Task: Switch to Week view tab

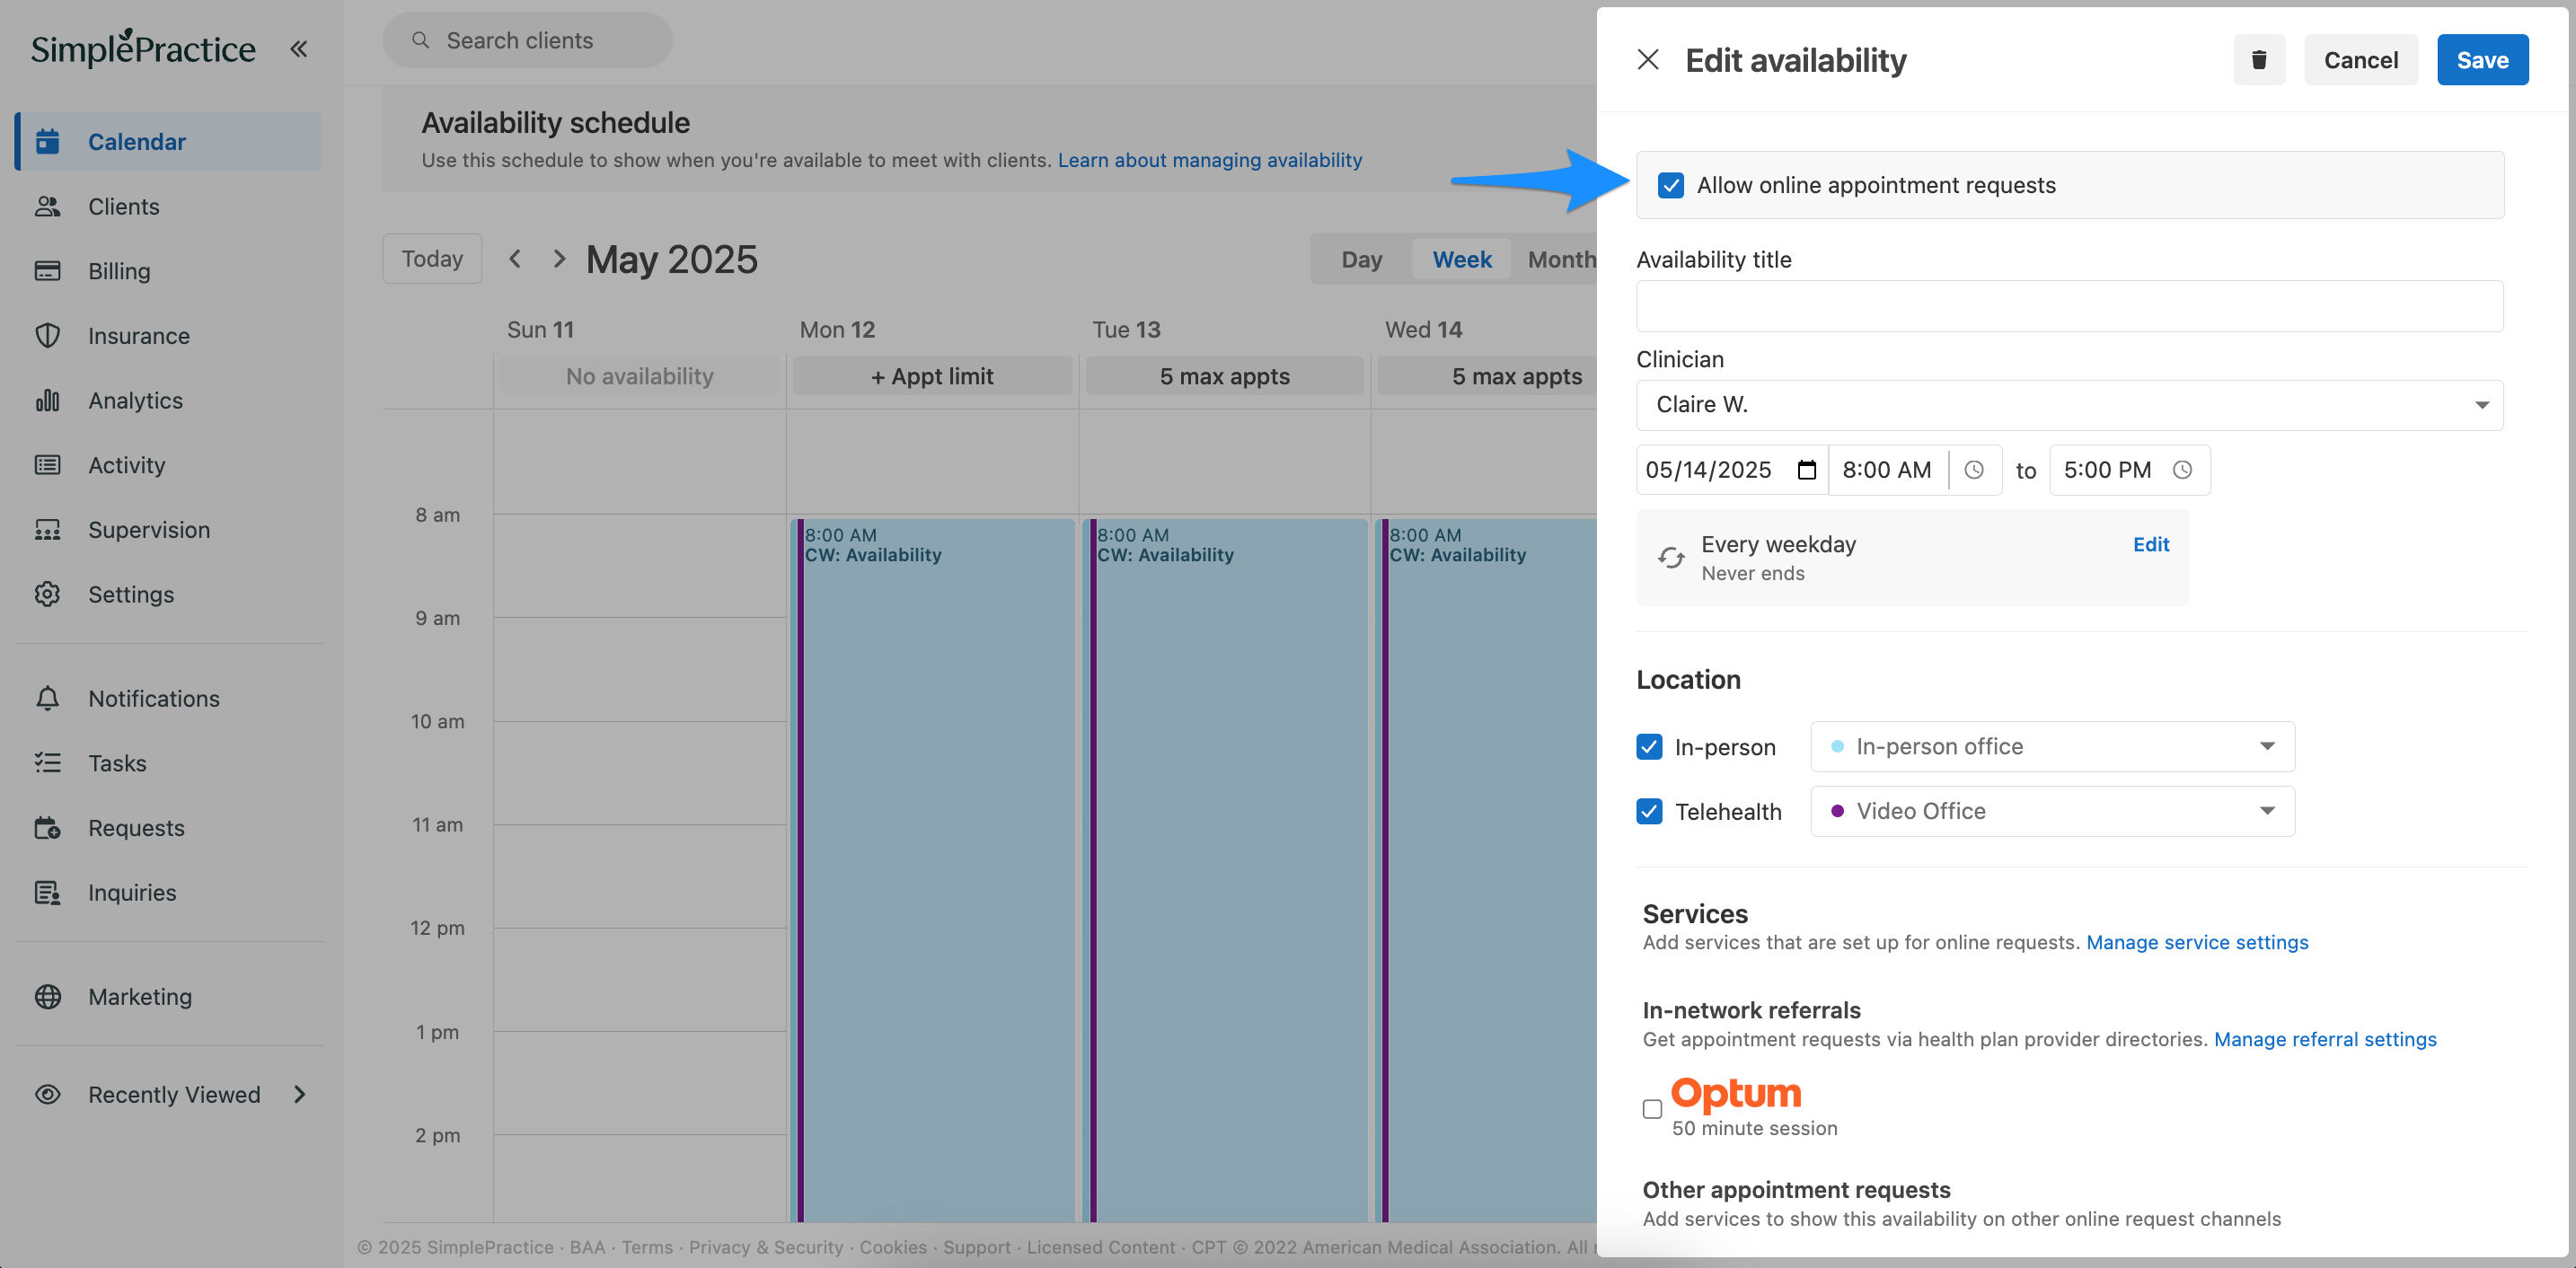Action: (x=1461, y=259)
